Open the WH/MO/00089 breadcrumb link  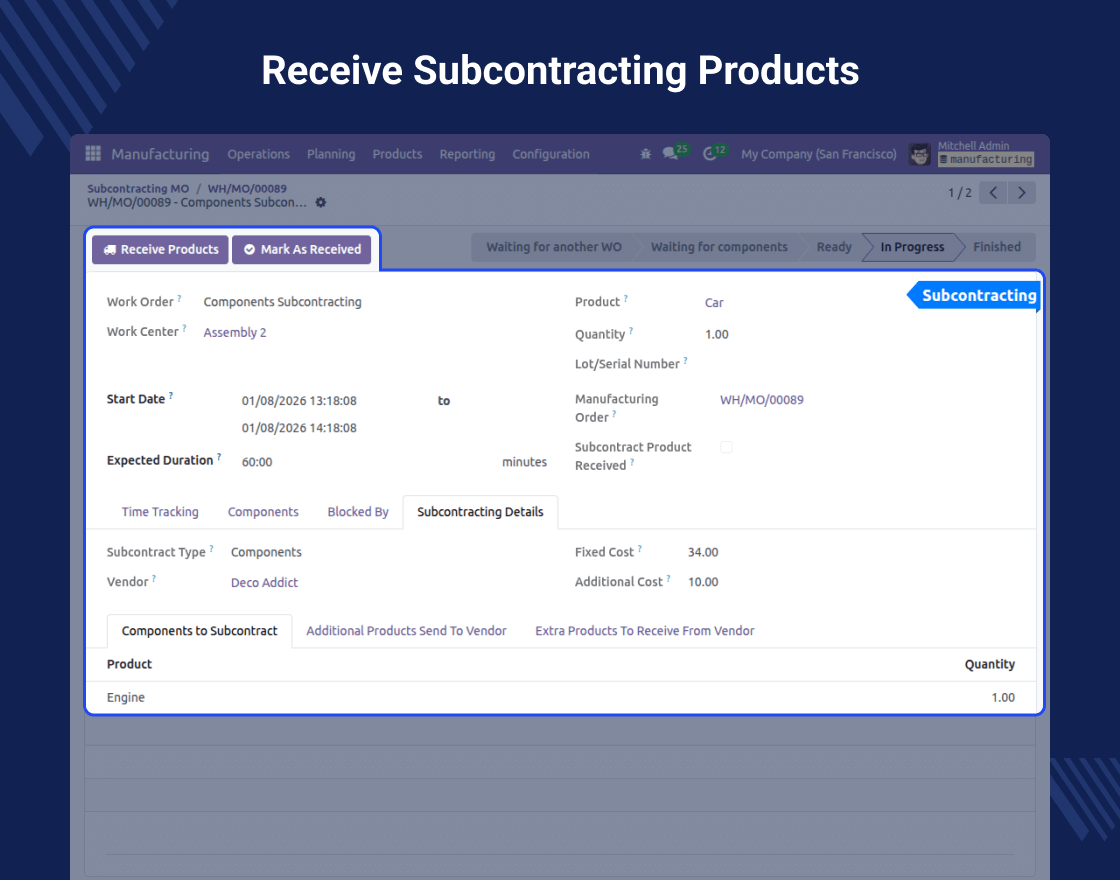[247, 189]
